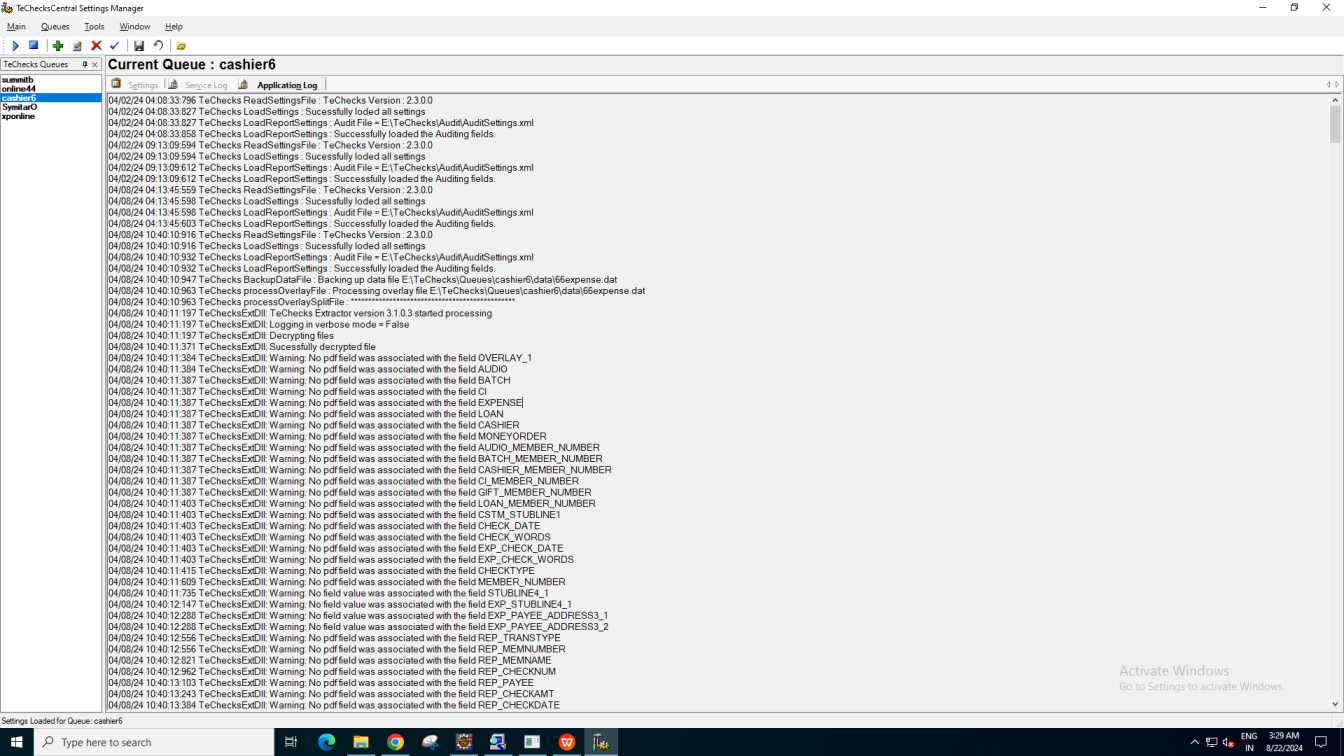The height and width of the screenshot is (756, 1344).
Task: Click tab strip scroll right arrow
Action: [1337, 85]
